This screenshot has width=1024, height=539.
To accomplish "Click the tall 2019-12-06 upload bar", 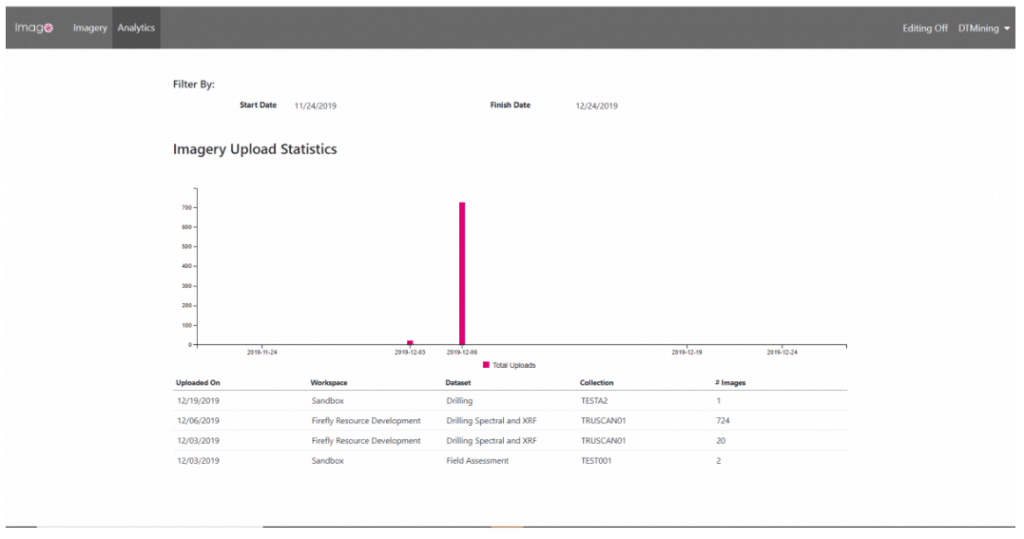I will [462, 273].
